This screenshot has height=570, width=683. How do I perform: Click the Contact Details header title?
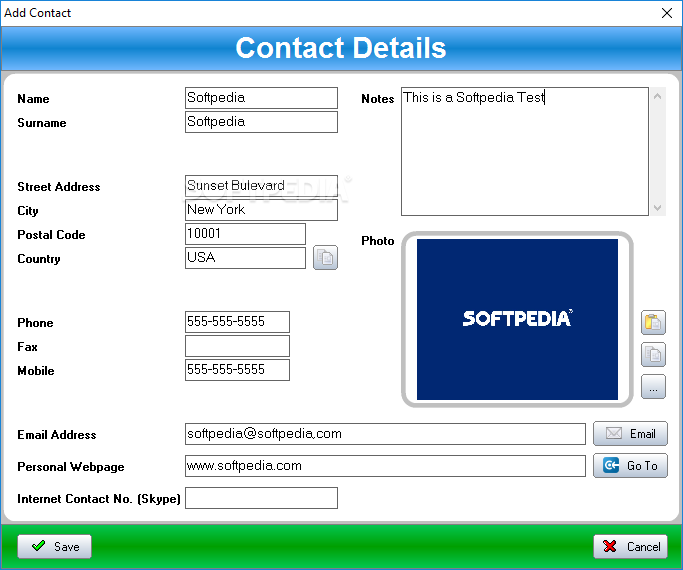pos(341,47)
